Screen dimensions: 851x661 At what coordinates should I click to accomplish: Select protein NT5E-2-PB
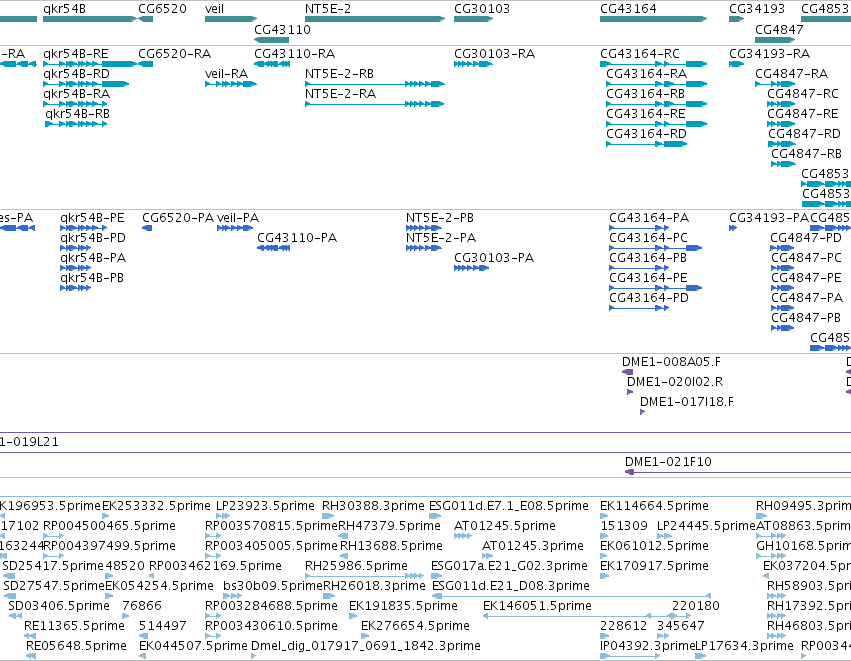tap(423, 228)
